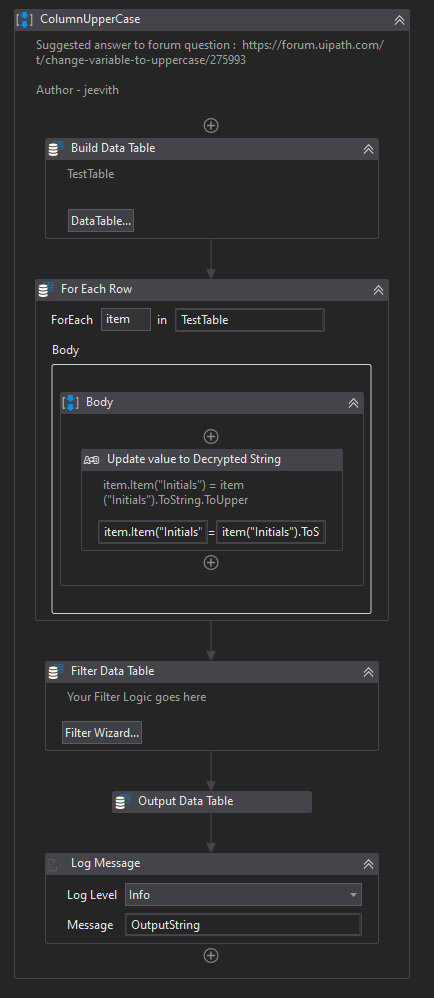The width and height of the screenshot is (434, 998).
Task: Select the Filter Data Table activity icon
Action: point(56,671)
